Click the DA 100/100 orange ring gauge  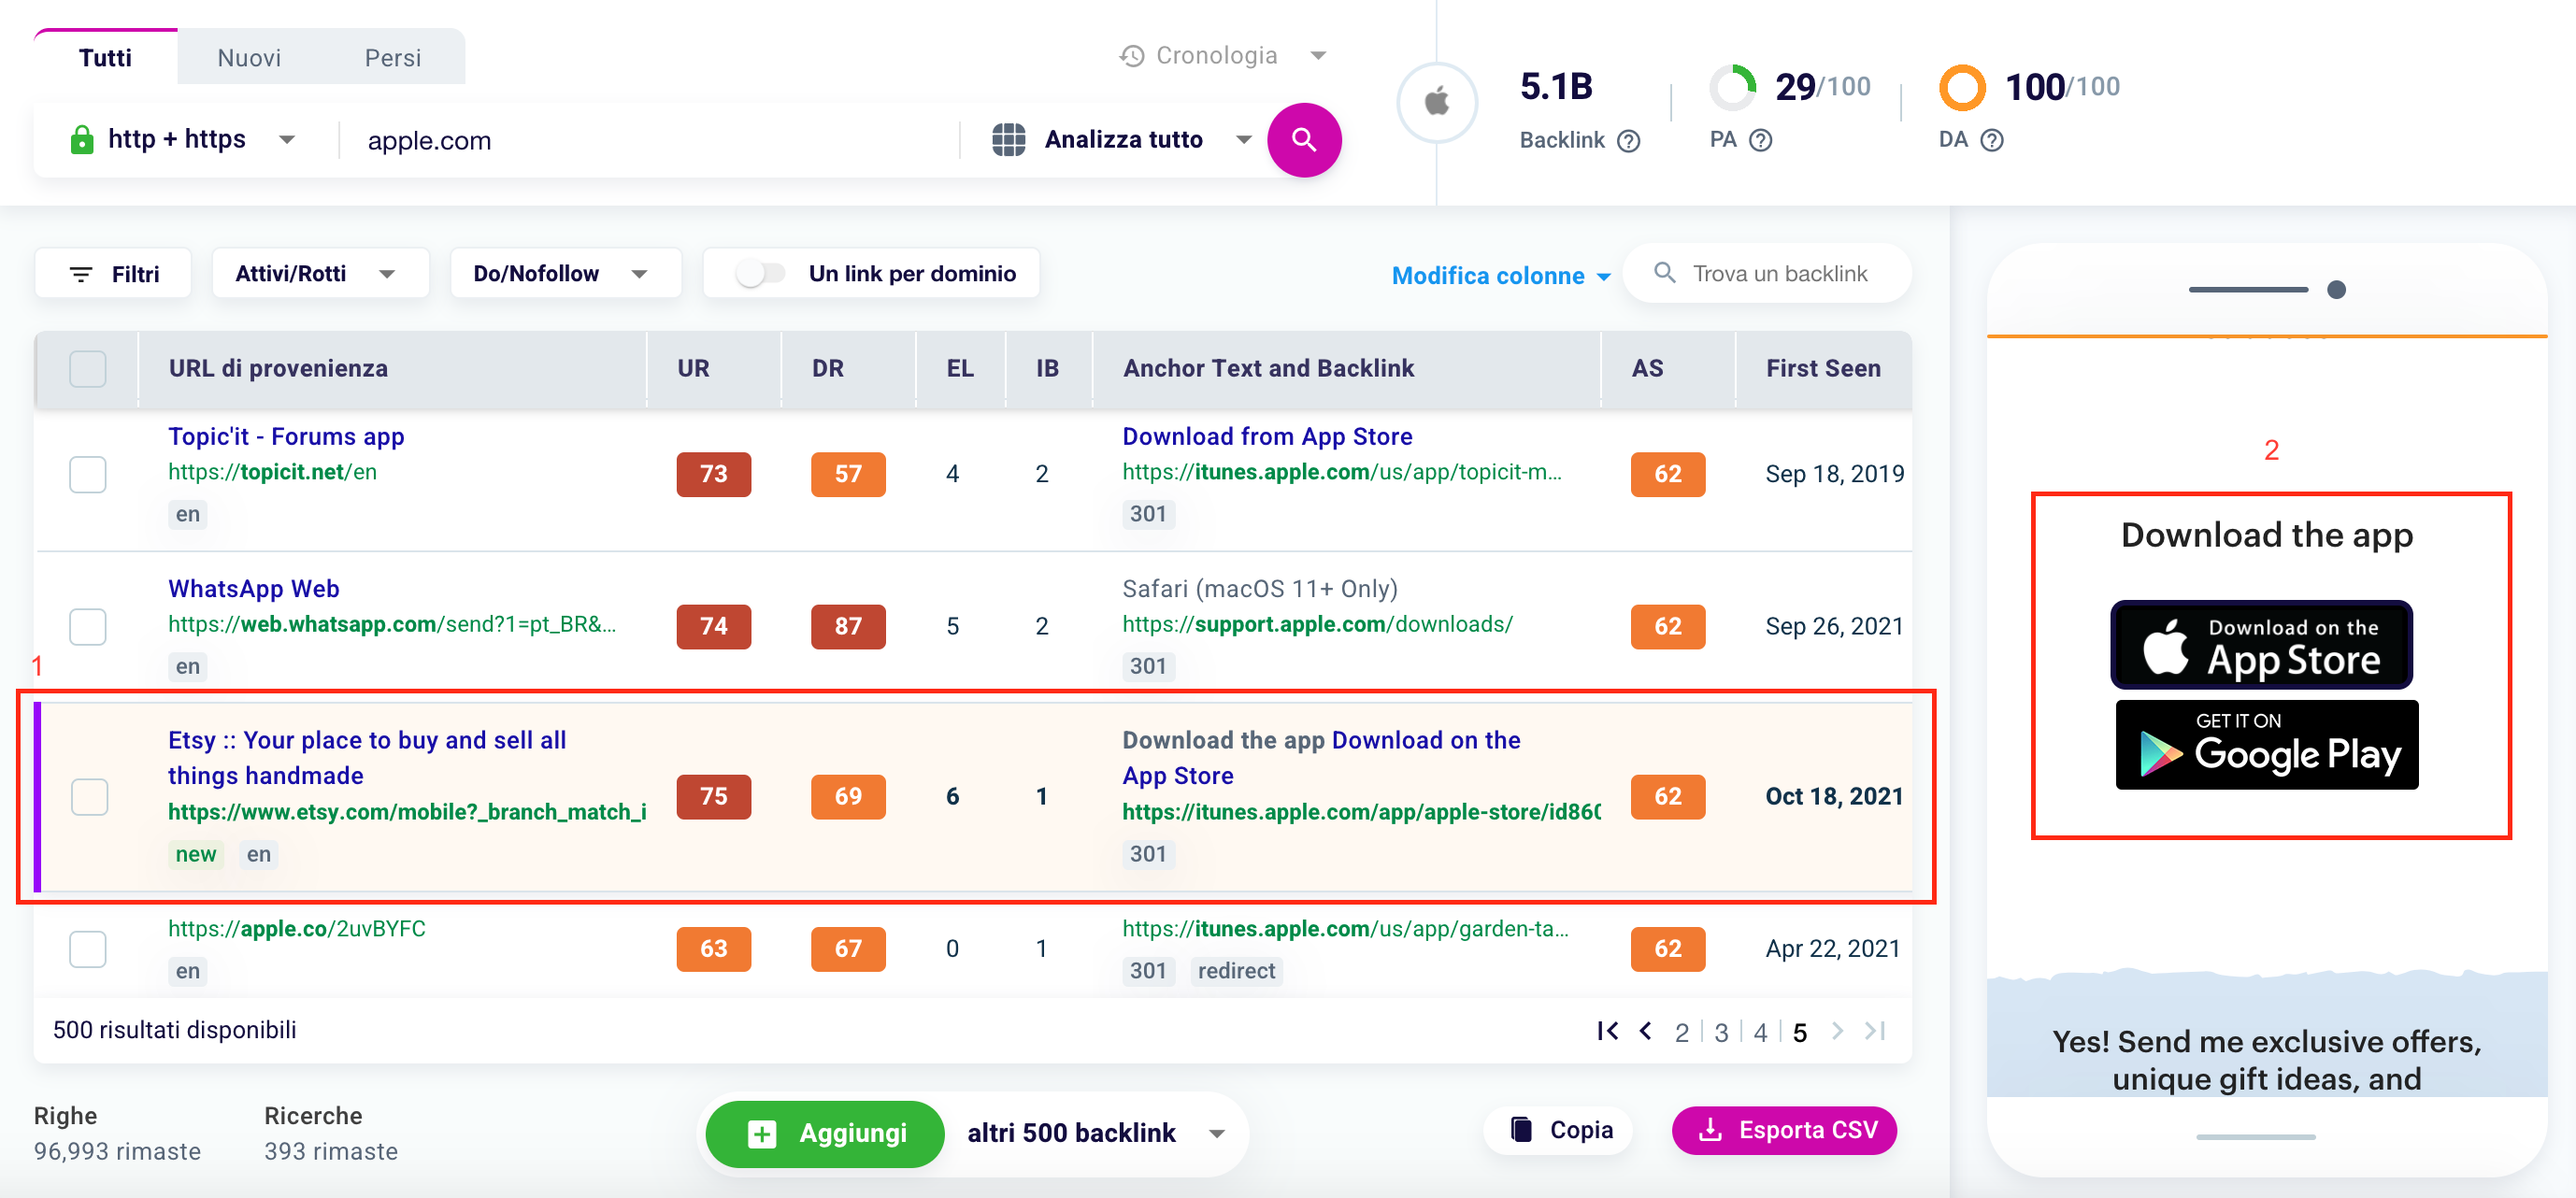pyautogui.click(x=1962, y=88)
